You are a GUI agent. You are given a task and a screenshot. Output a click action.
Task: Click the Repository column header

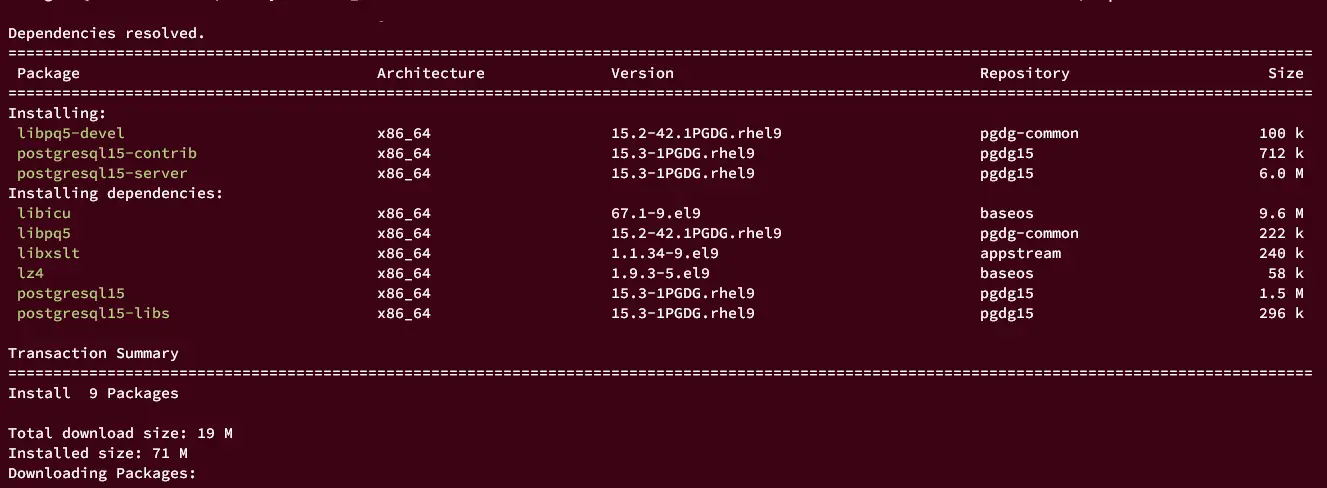(1024, 73)
